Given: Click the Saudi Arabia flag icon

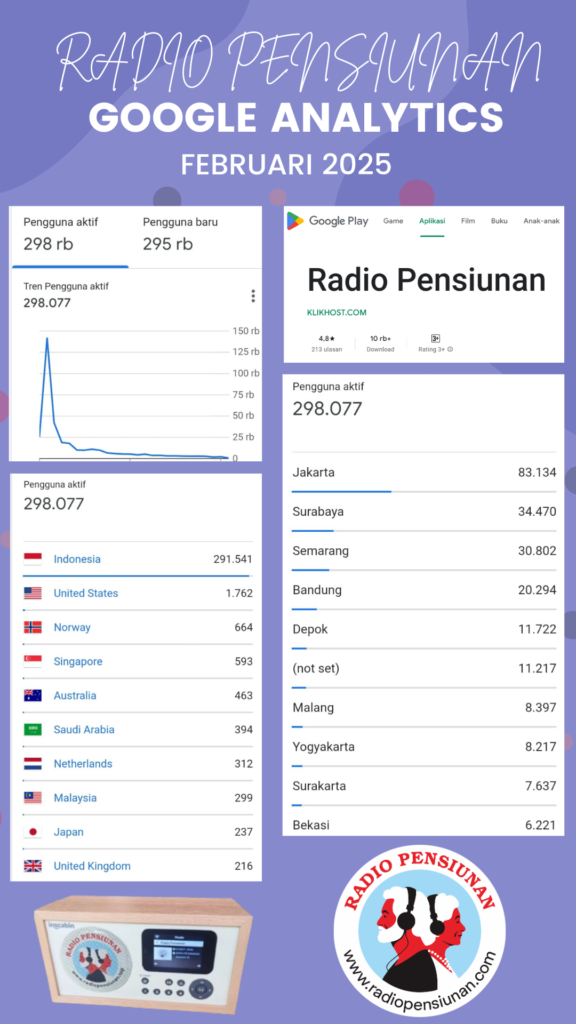Looking at the screenshot, I should [33, 729].
